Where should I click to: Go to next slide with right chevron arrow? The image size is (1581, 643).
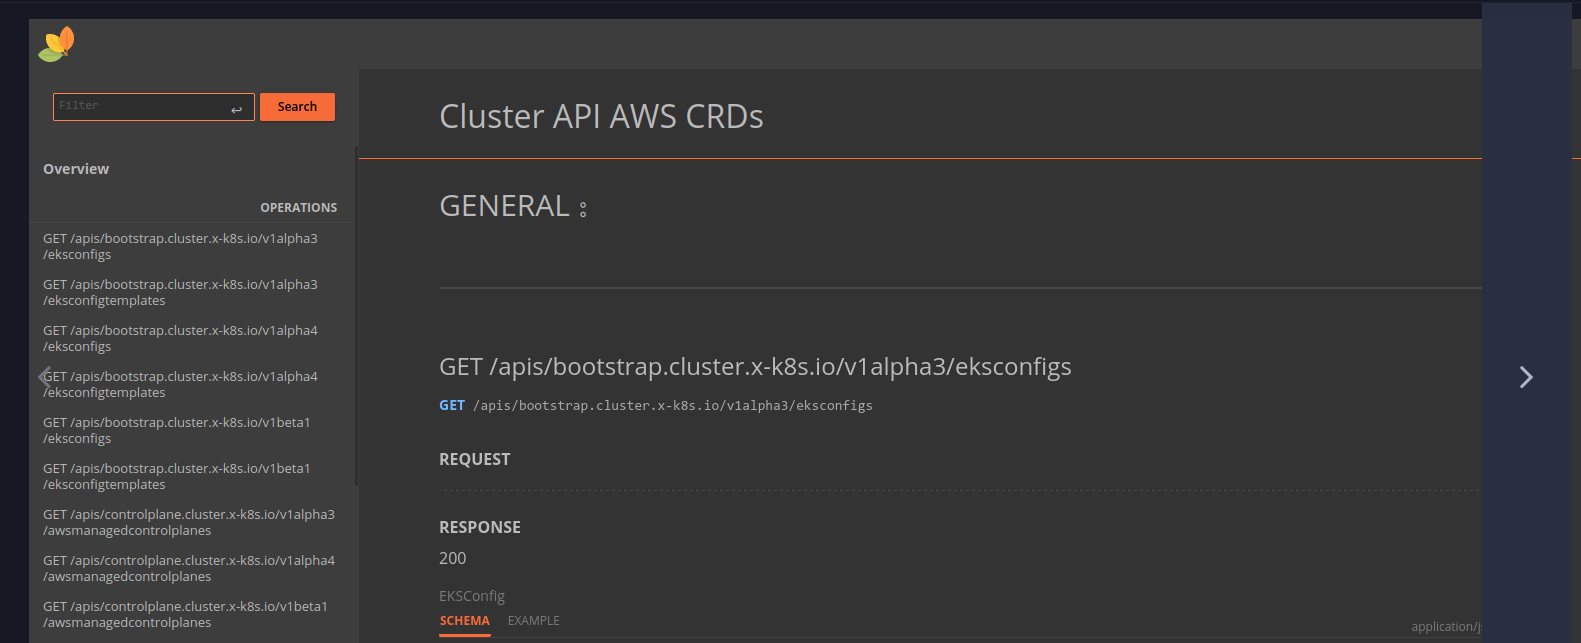click(1526, 377)
